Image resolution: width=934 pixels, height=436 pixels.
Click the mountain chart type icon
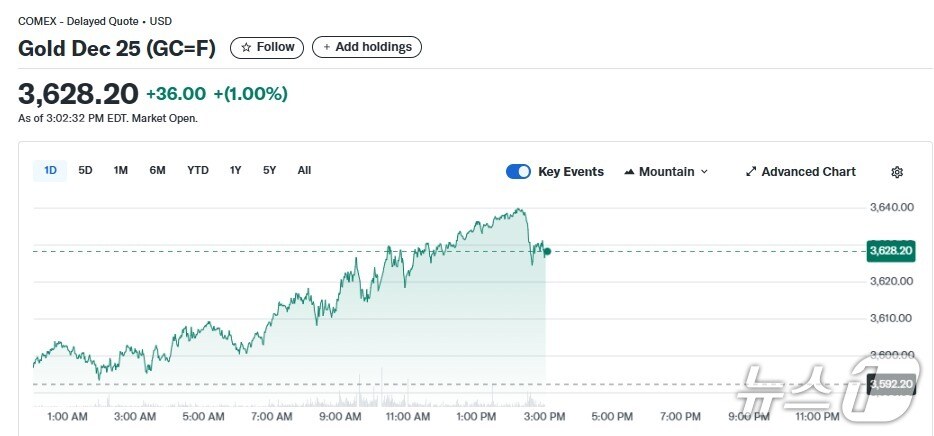629,172
